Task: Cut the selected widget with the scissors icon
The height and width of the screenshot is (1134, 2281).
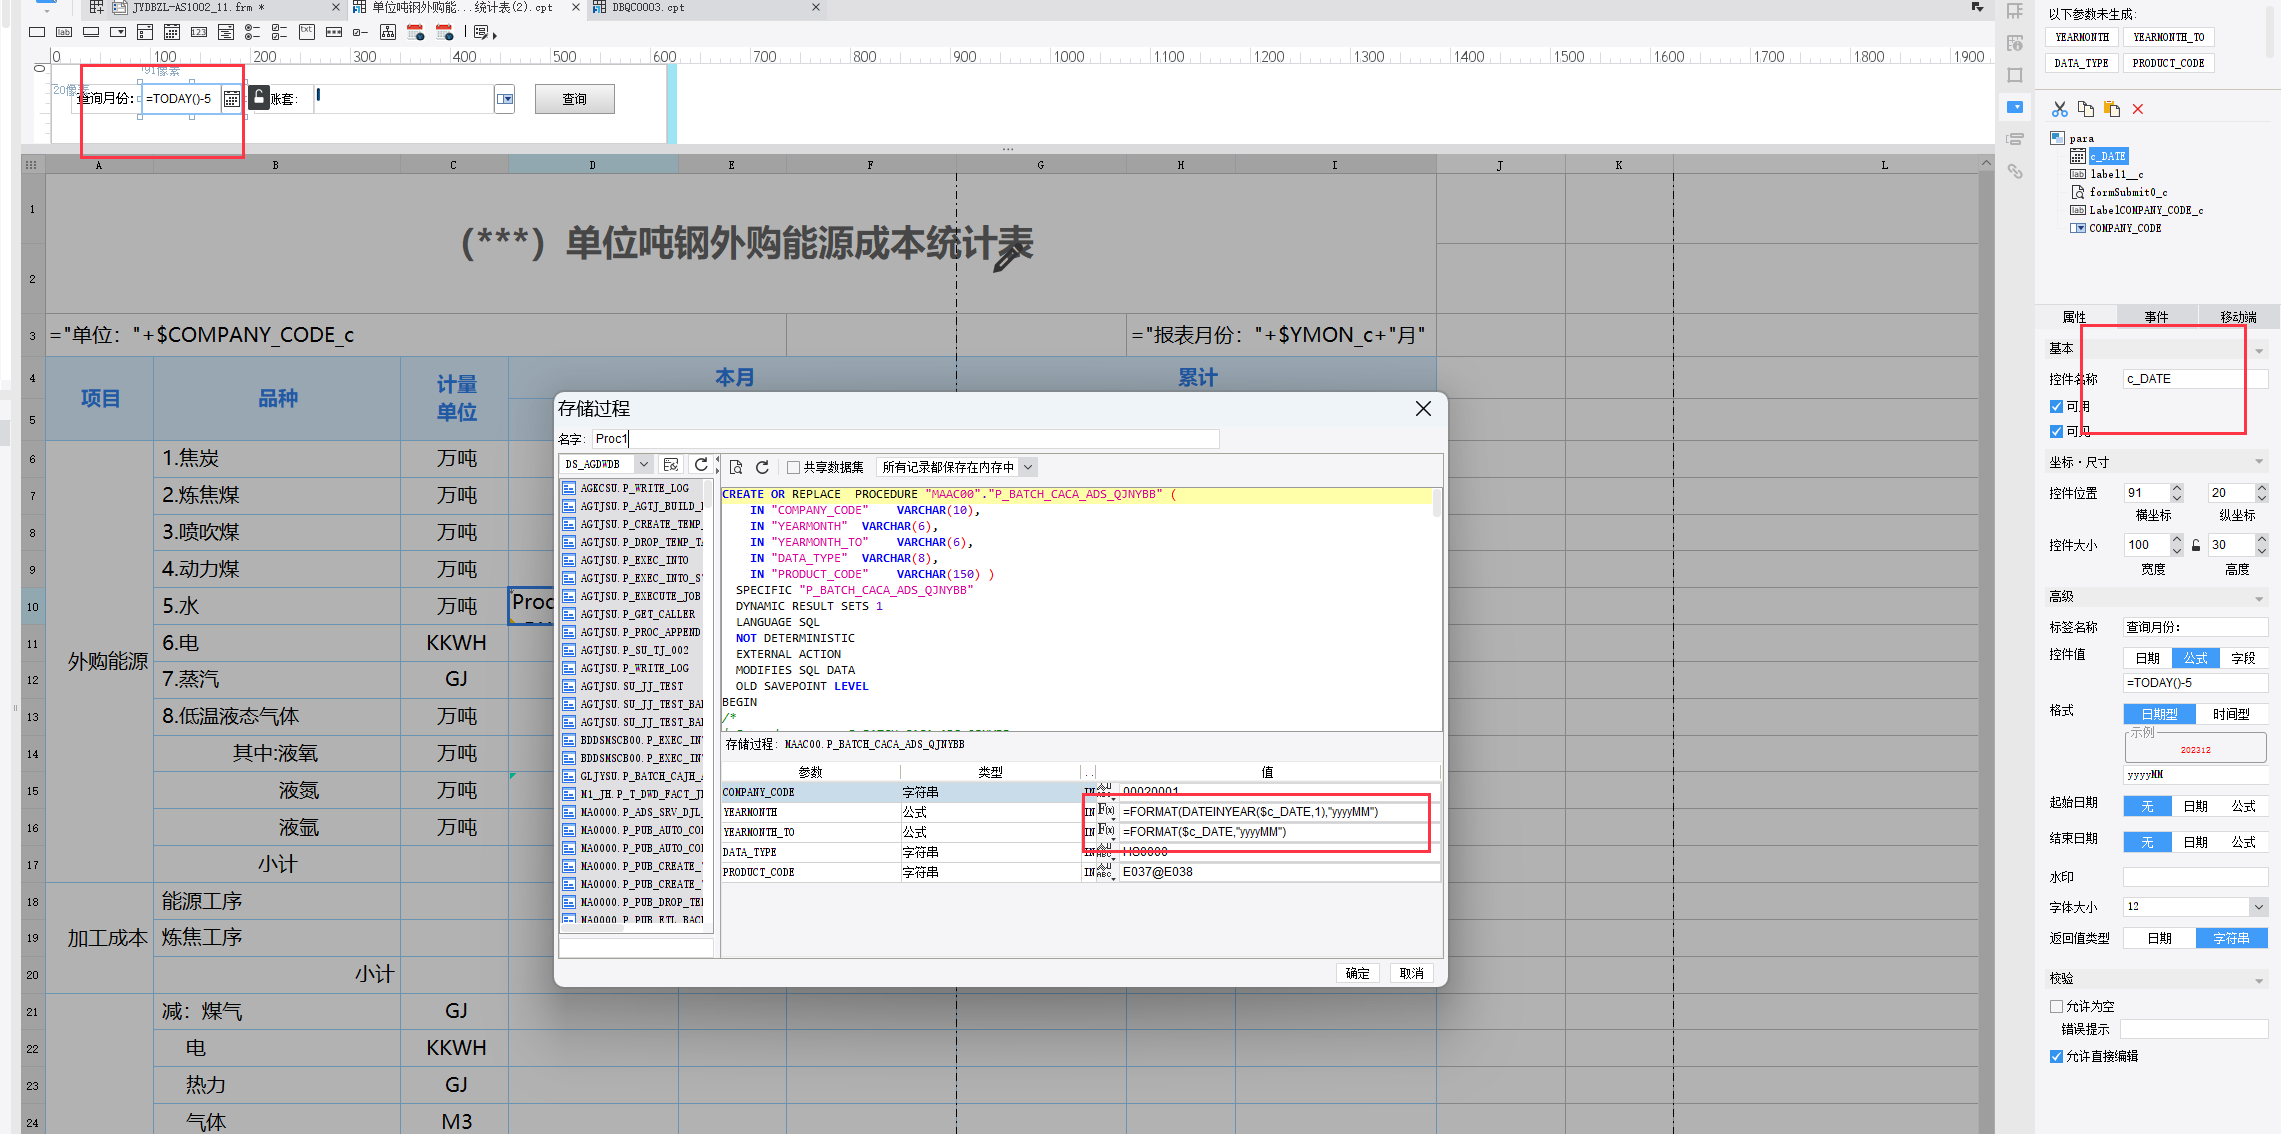Action: [x=2060, y=109]
